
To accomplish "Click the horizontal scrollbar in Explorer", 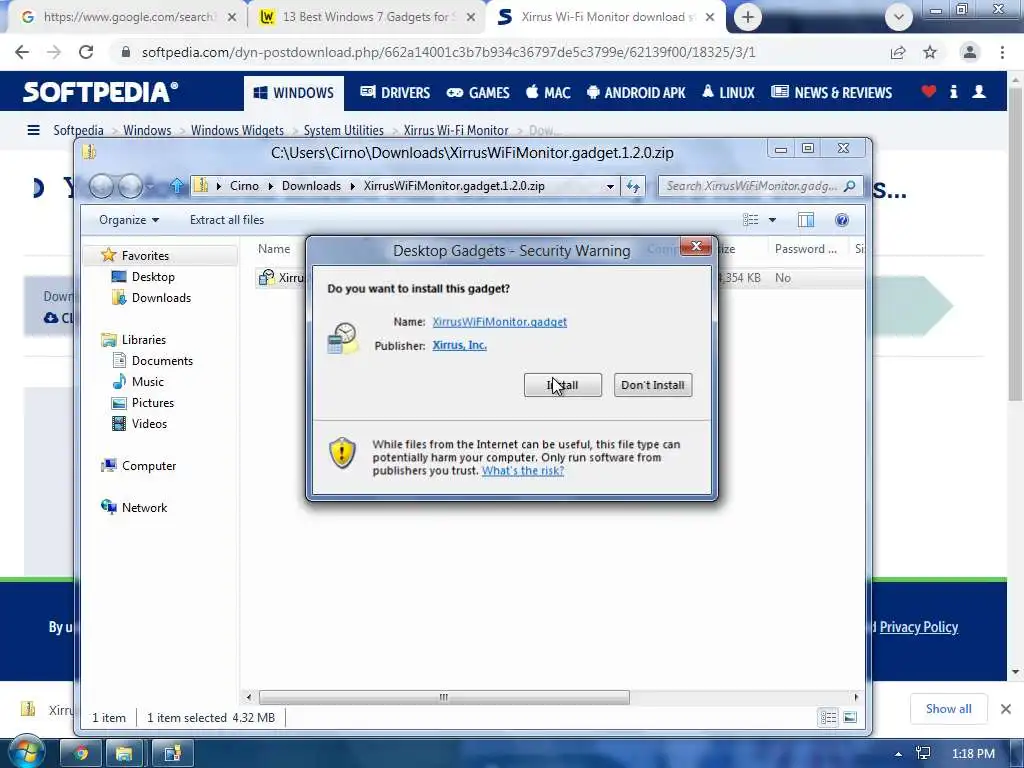I will tap(444, 697).
